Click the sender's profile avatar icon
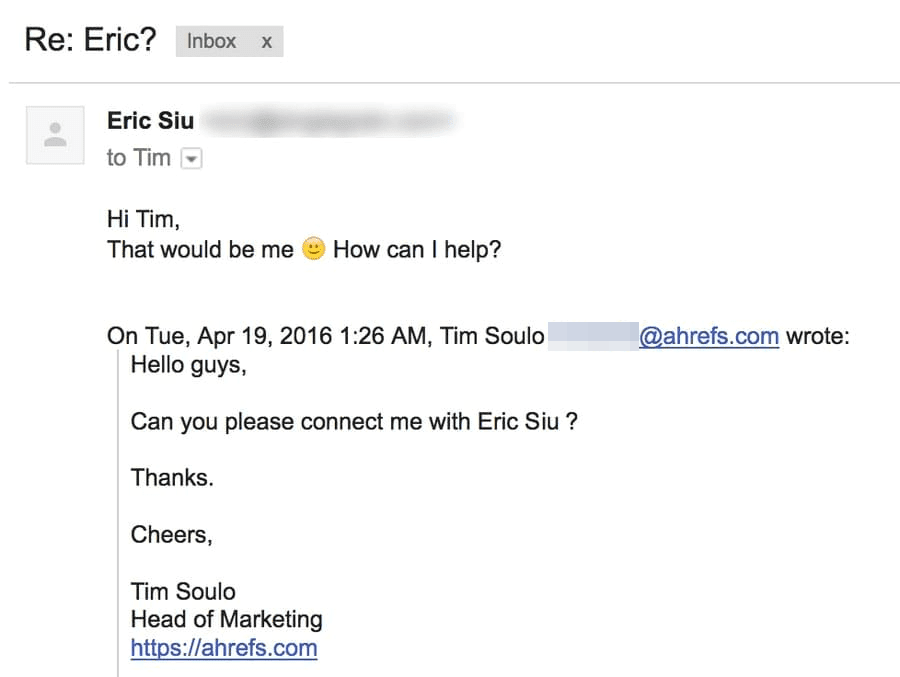 pyautogui.click(x=55, y=135)
